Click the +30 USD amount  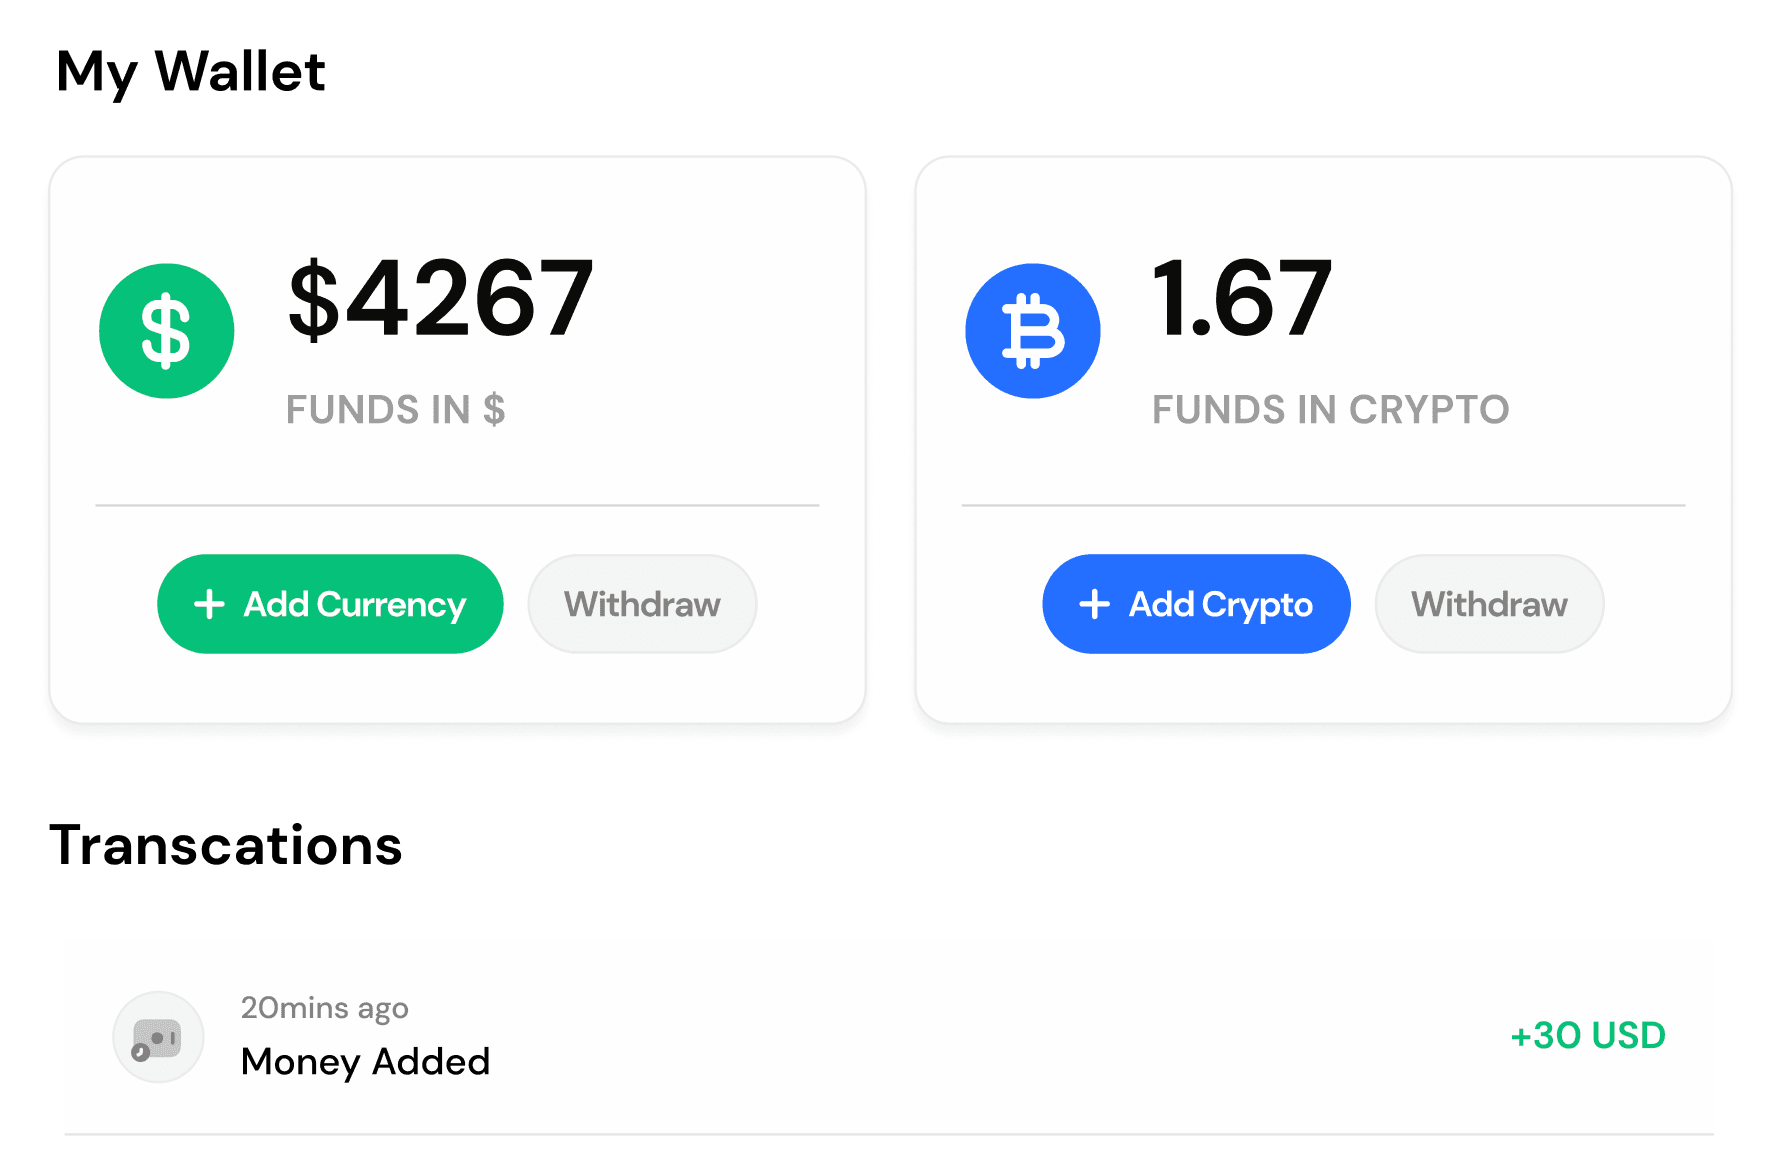pos(1588,1036)
